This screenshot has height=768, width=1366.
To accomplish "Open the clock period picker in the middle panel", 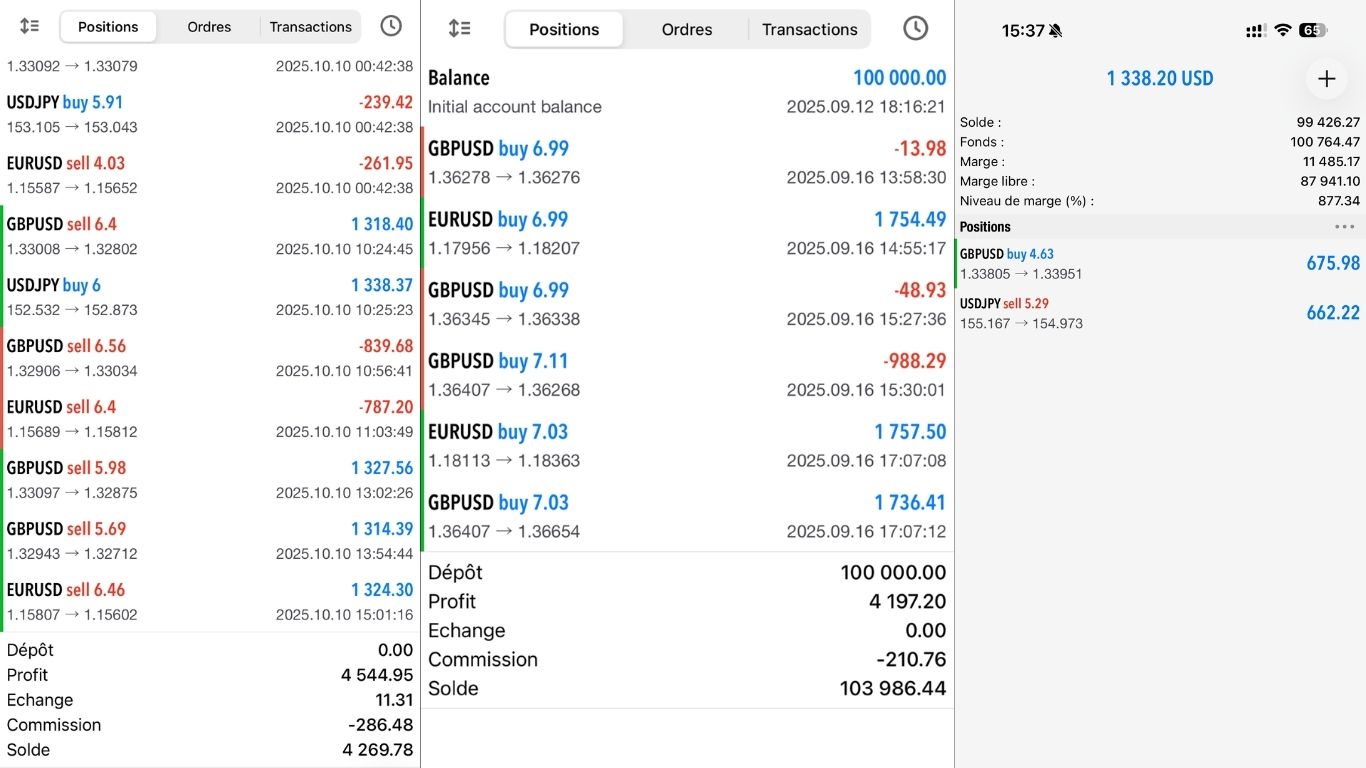I will (x=915, y=29).
